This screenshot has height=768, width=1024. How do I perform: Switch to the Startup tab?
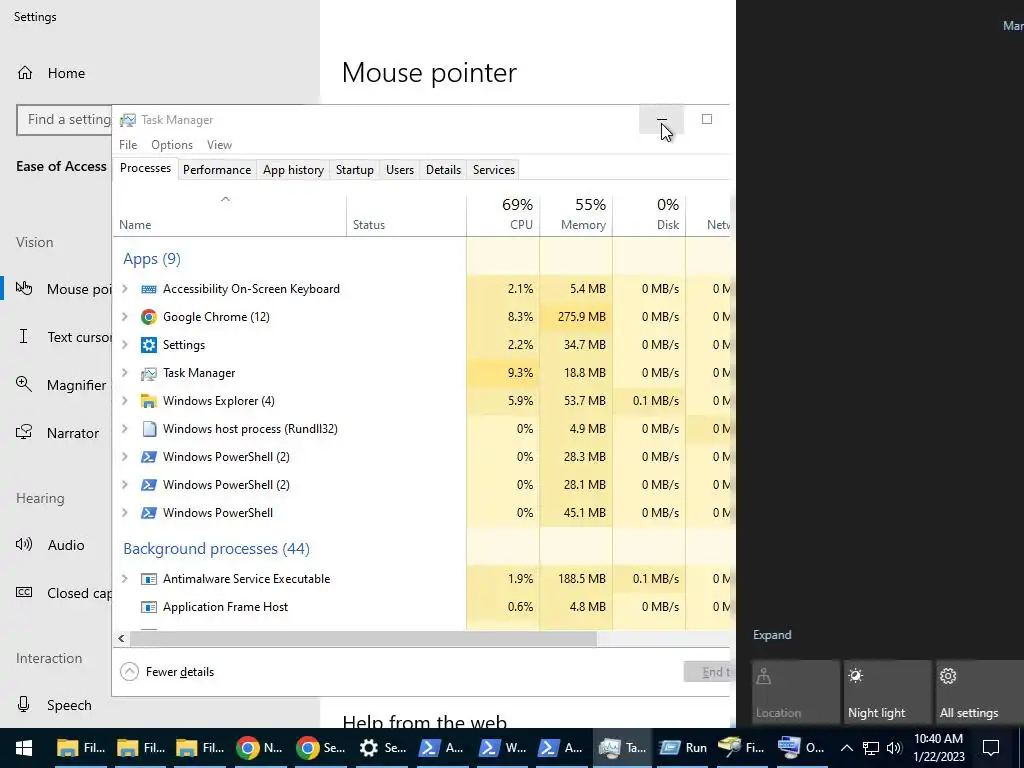click(355, 170)
